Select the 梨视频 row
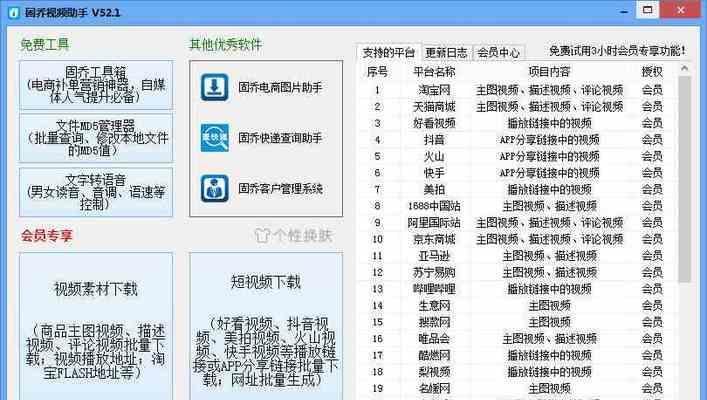 518,372
